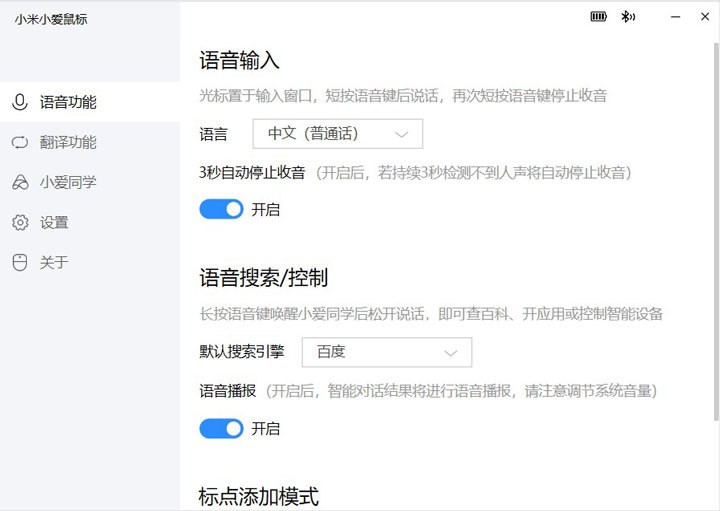This screenshot has height=511, width=720.
Task: Turn off the 语音播报 switch
Action: [221, 428]
